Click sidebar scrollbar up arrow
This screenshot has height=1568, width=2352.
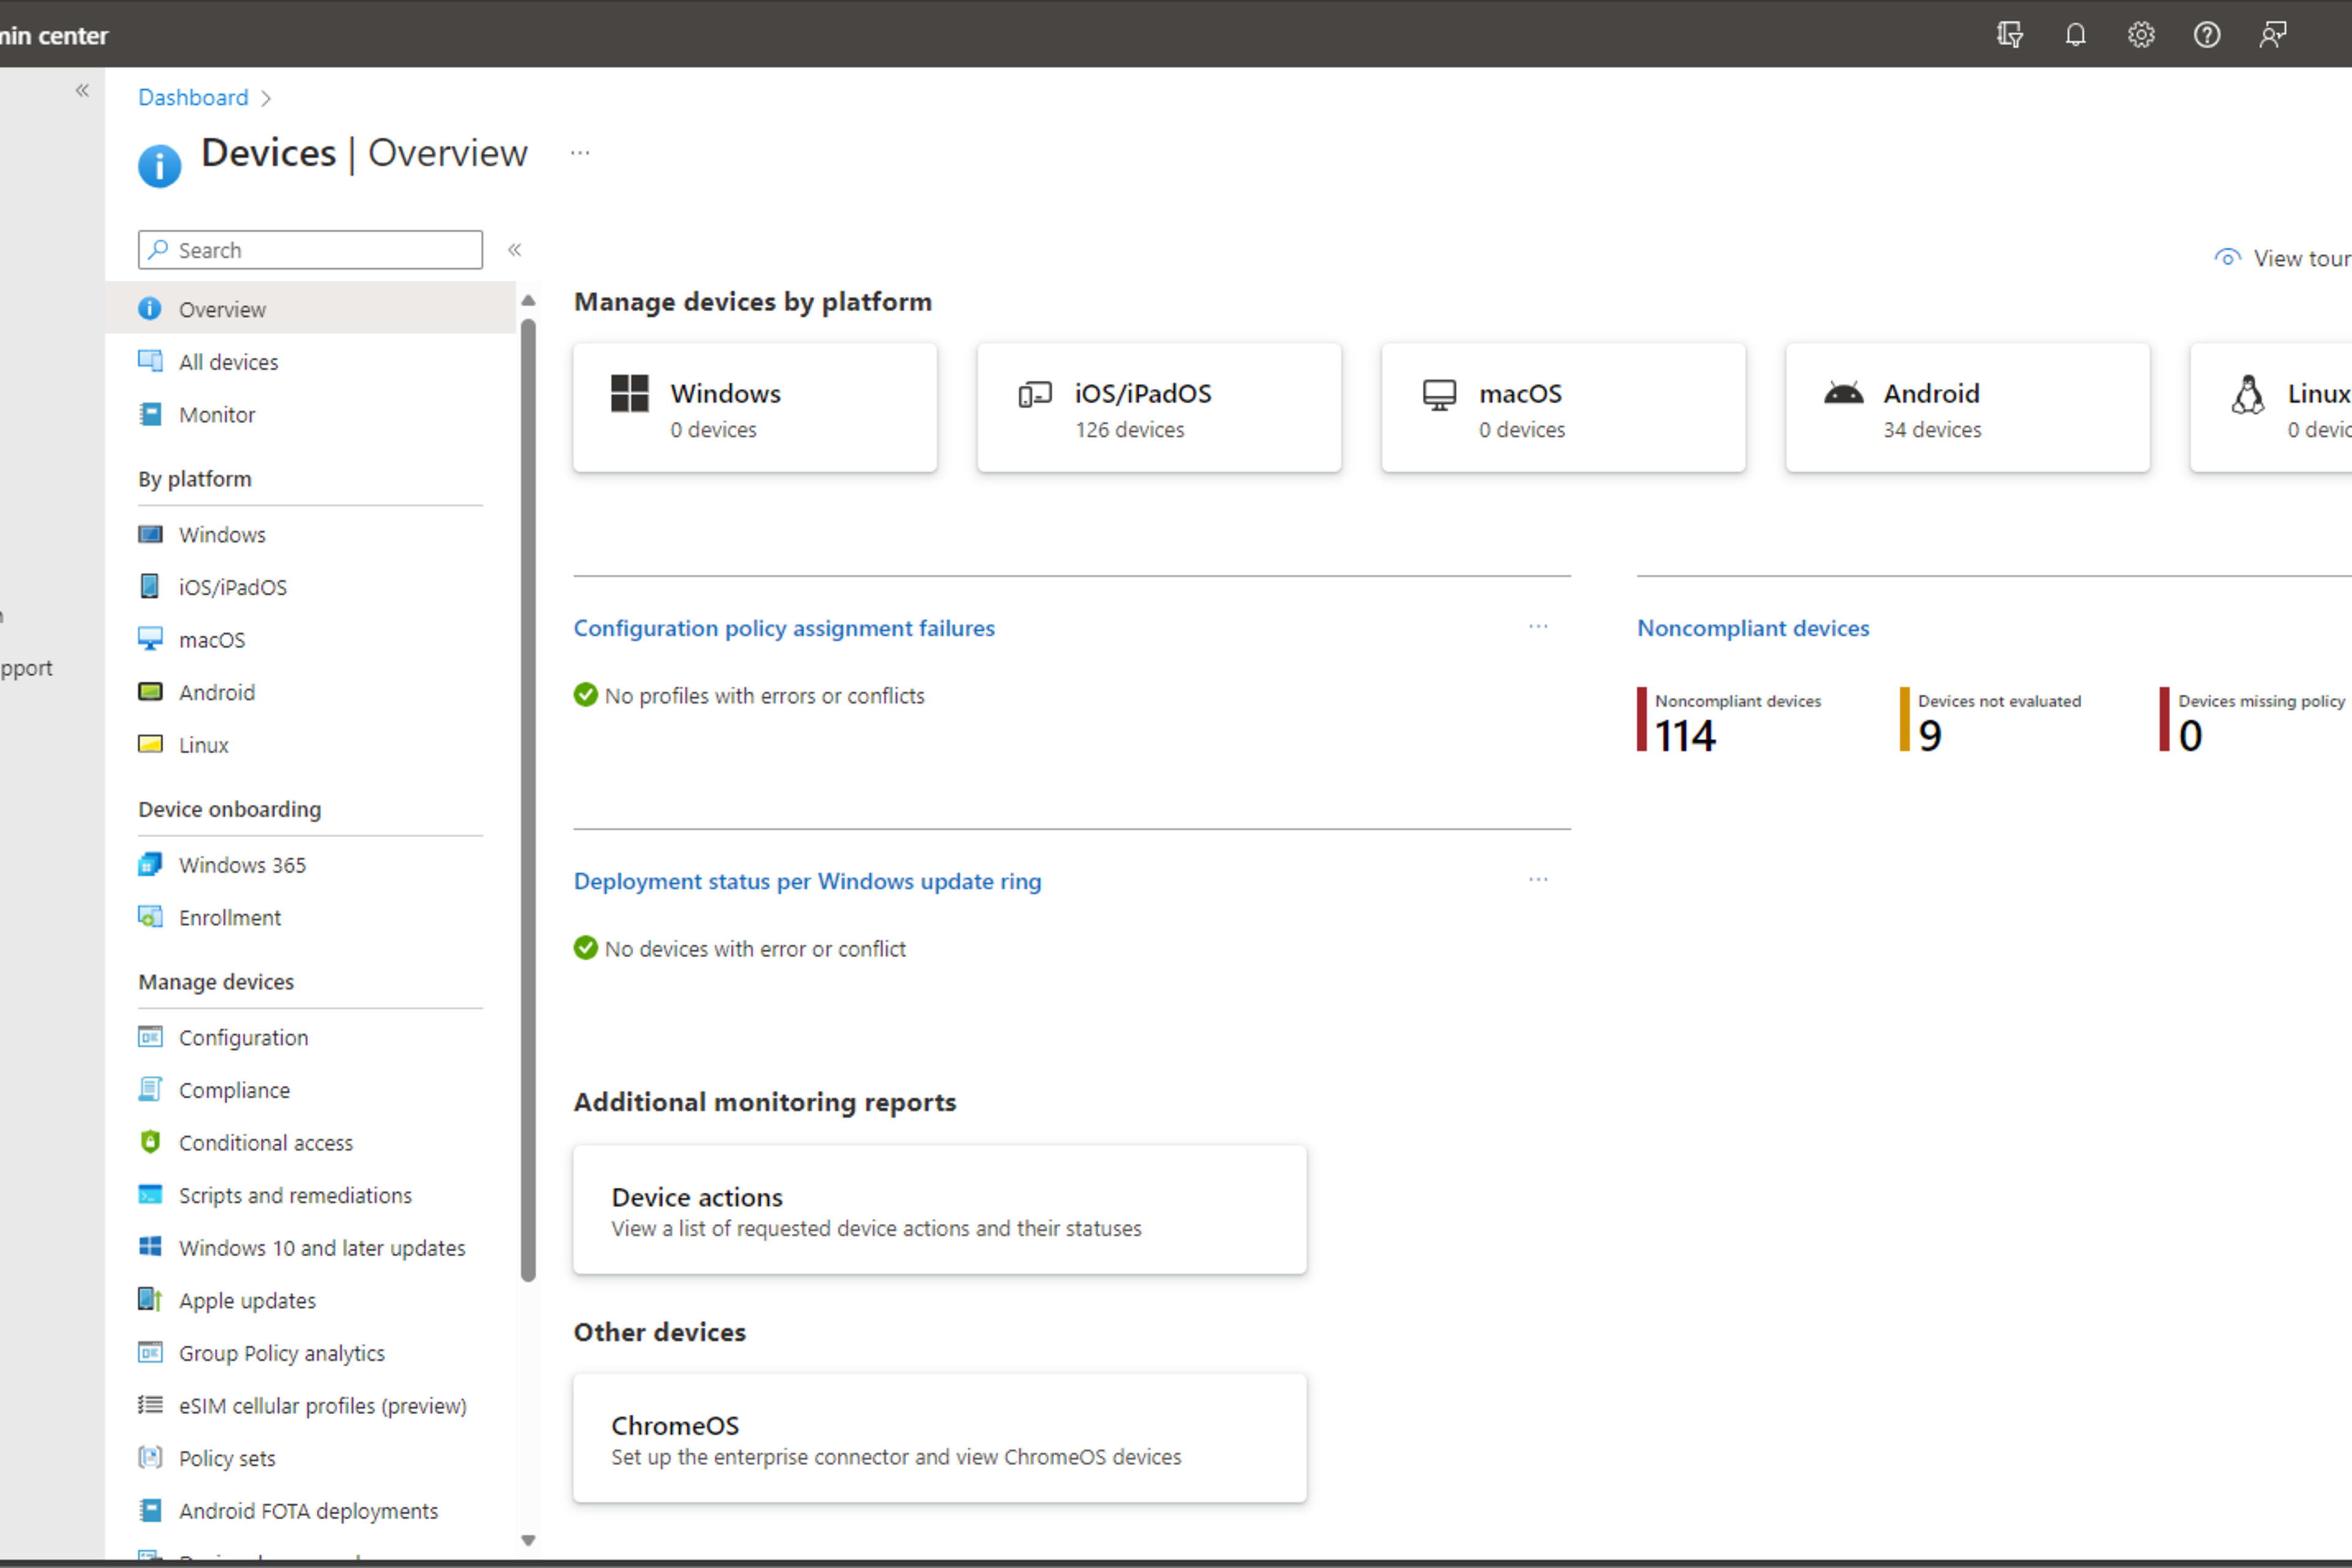pos(528,300)
